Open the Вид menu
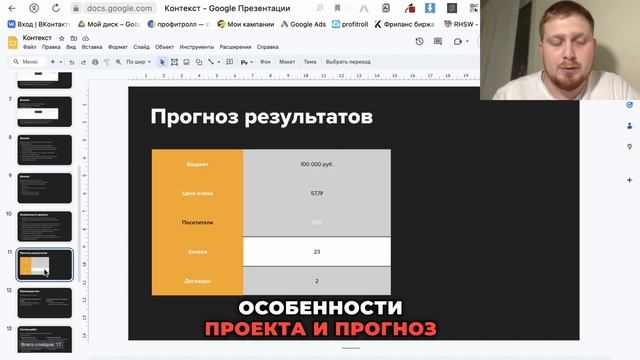 (71, 47)
